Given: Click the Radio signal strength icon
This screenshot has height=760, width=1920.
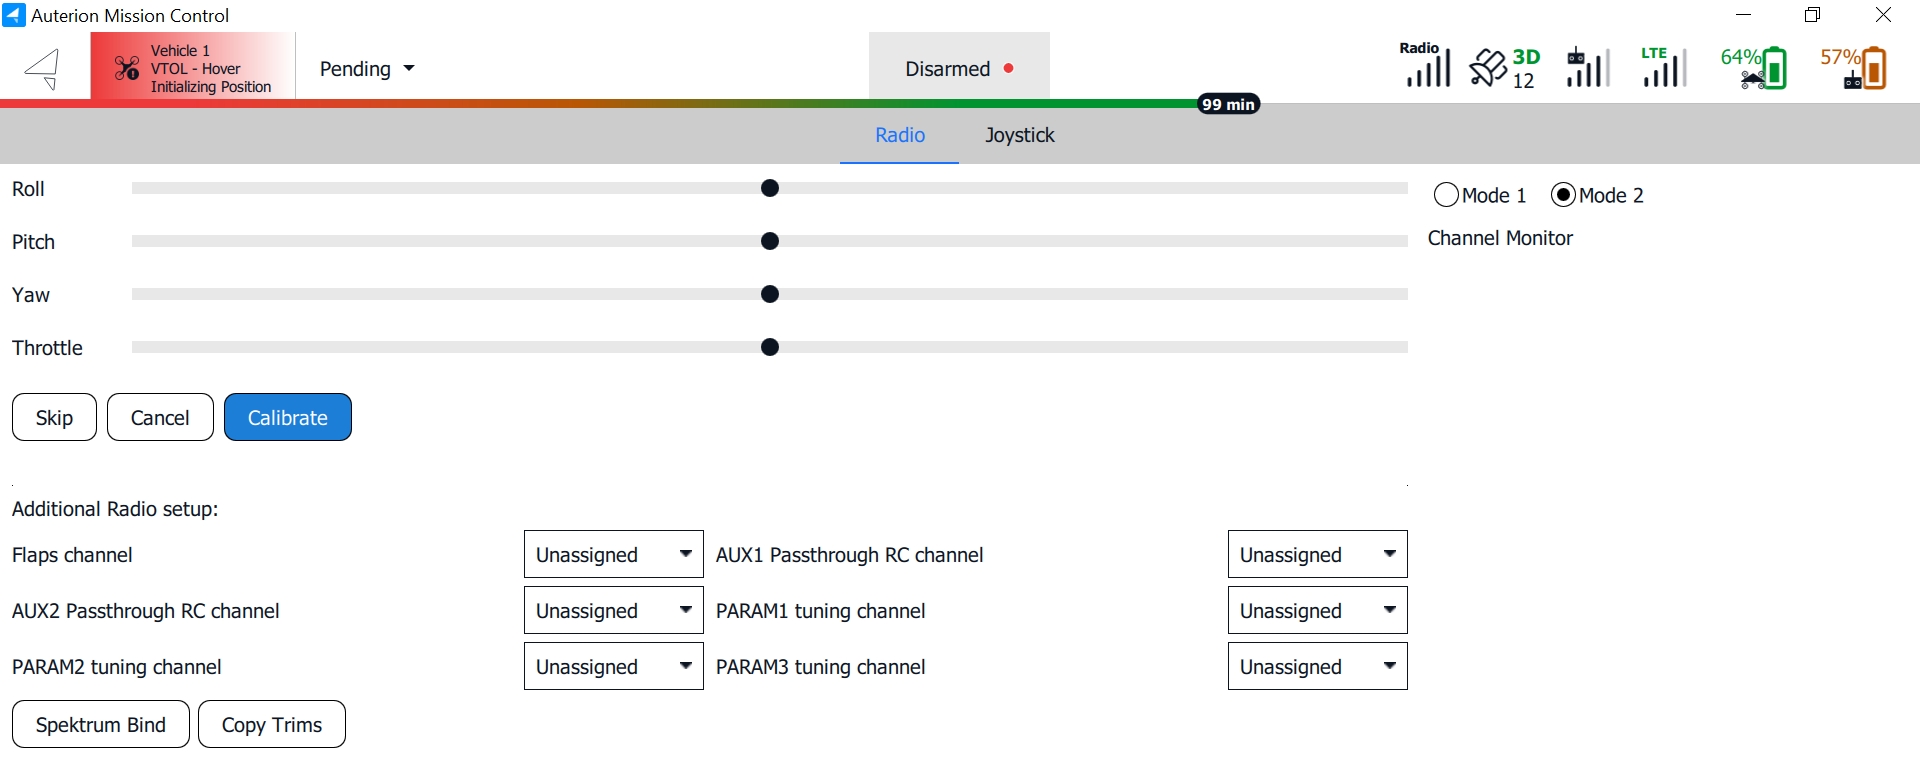Looking at the screenshot, I should click(x=1426, y=66).
